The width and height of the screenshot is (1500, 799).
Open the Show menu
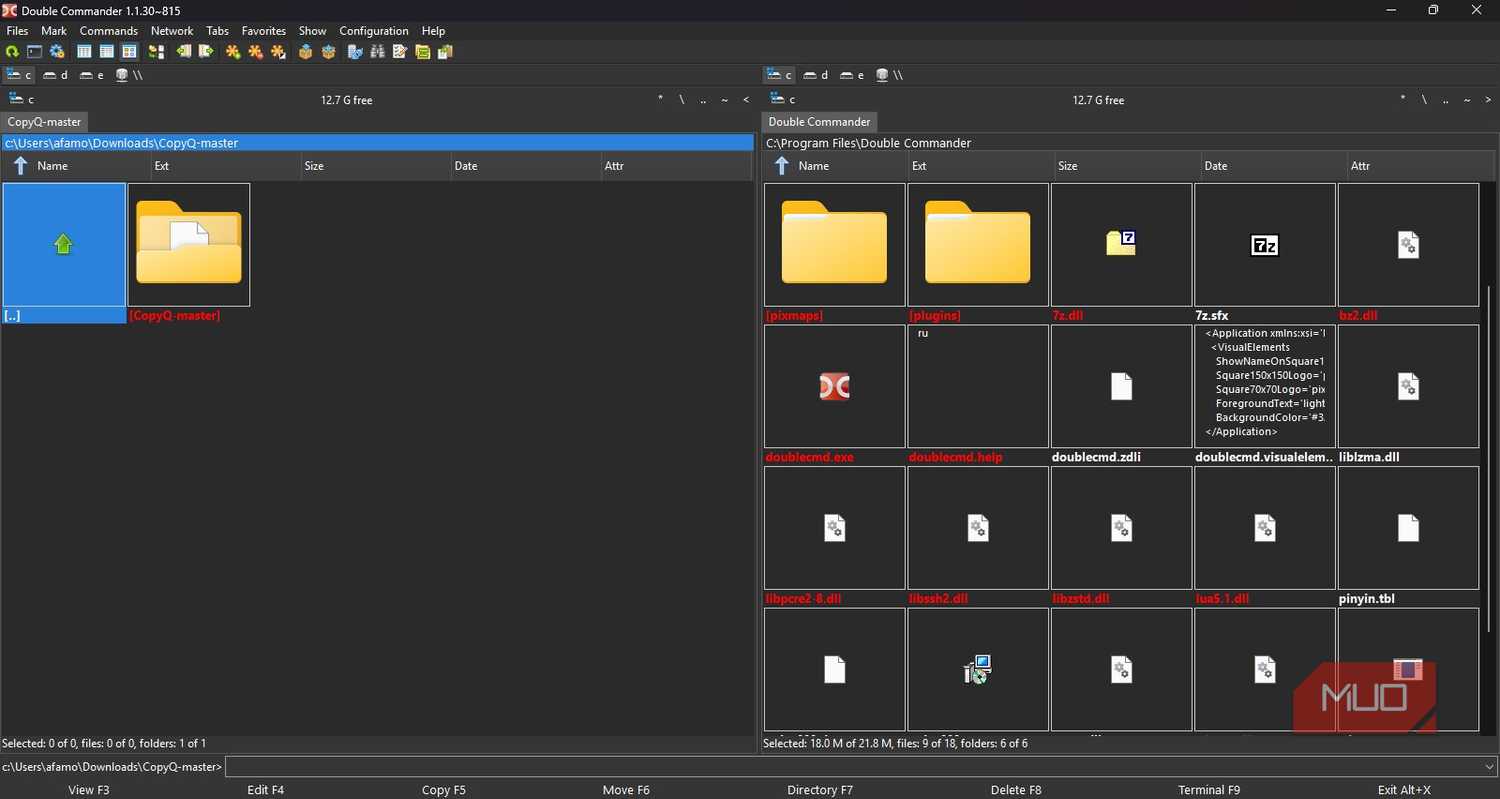click(x=313, y=31)
